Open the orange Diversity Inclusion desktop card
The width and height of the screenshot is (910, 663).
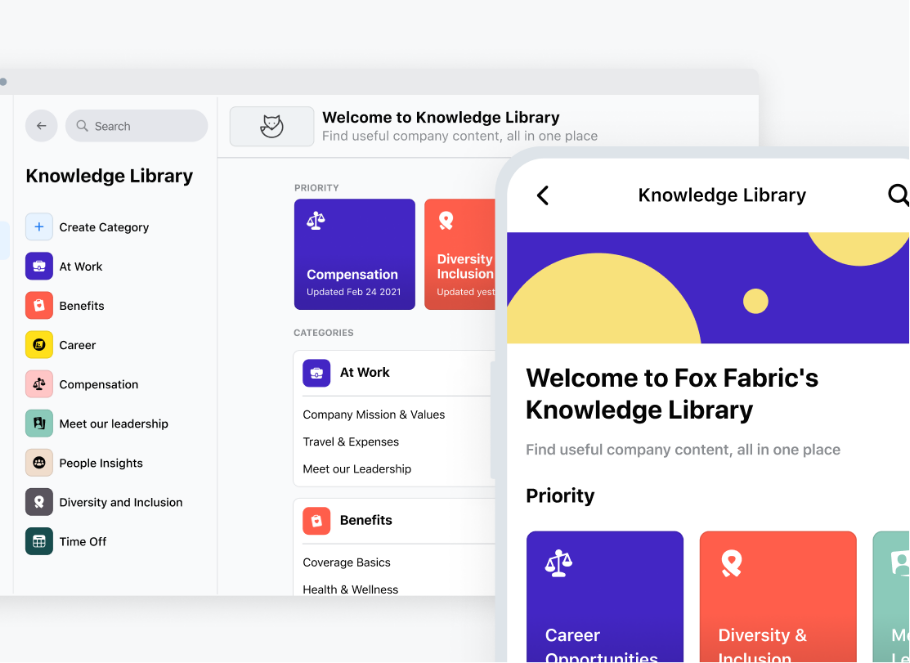pos(460,254)
